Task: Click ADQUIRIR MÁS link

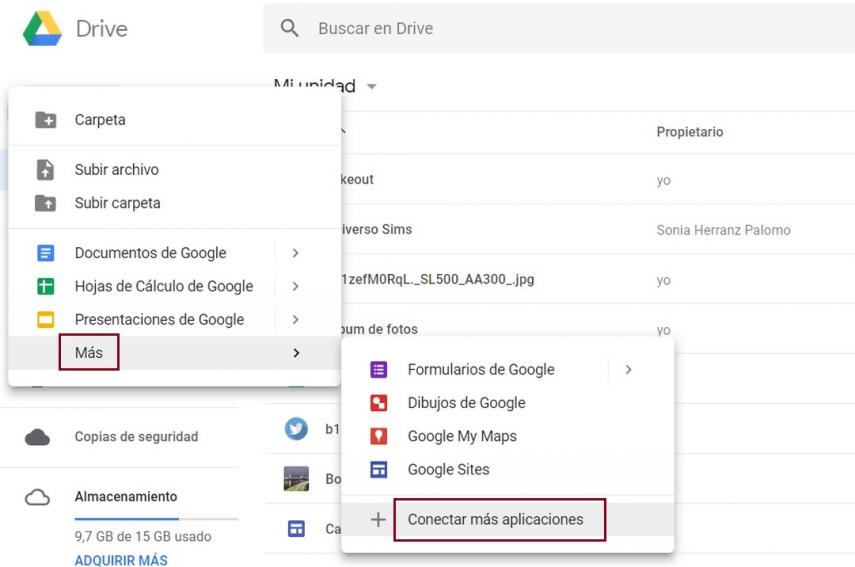Action: click(x=121, y=560)
